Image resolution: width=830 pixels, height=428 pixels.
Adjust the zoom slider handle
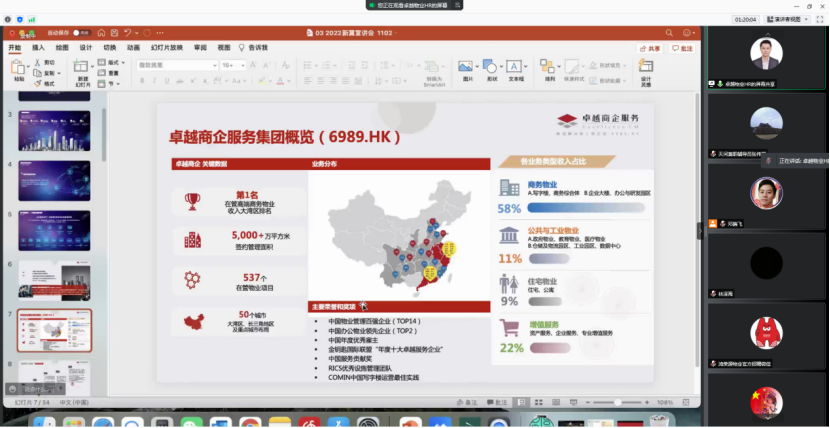coord(617,403)
